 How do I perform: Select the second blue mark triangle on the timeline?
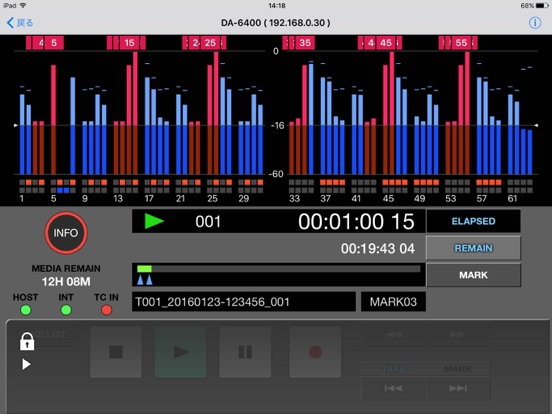149,280
